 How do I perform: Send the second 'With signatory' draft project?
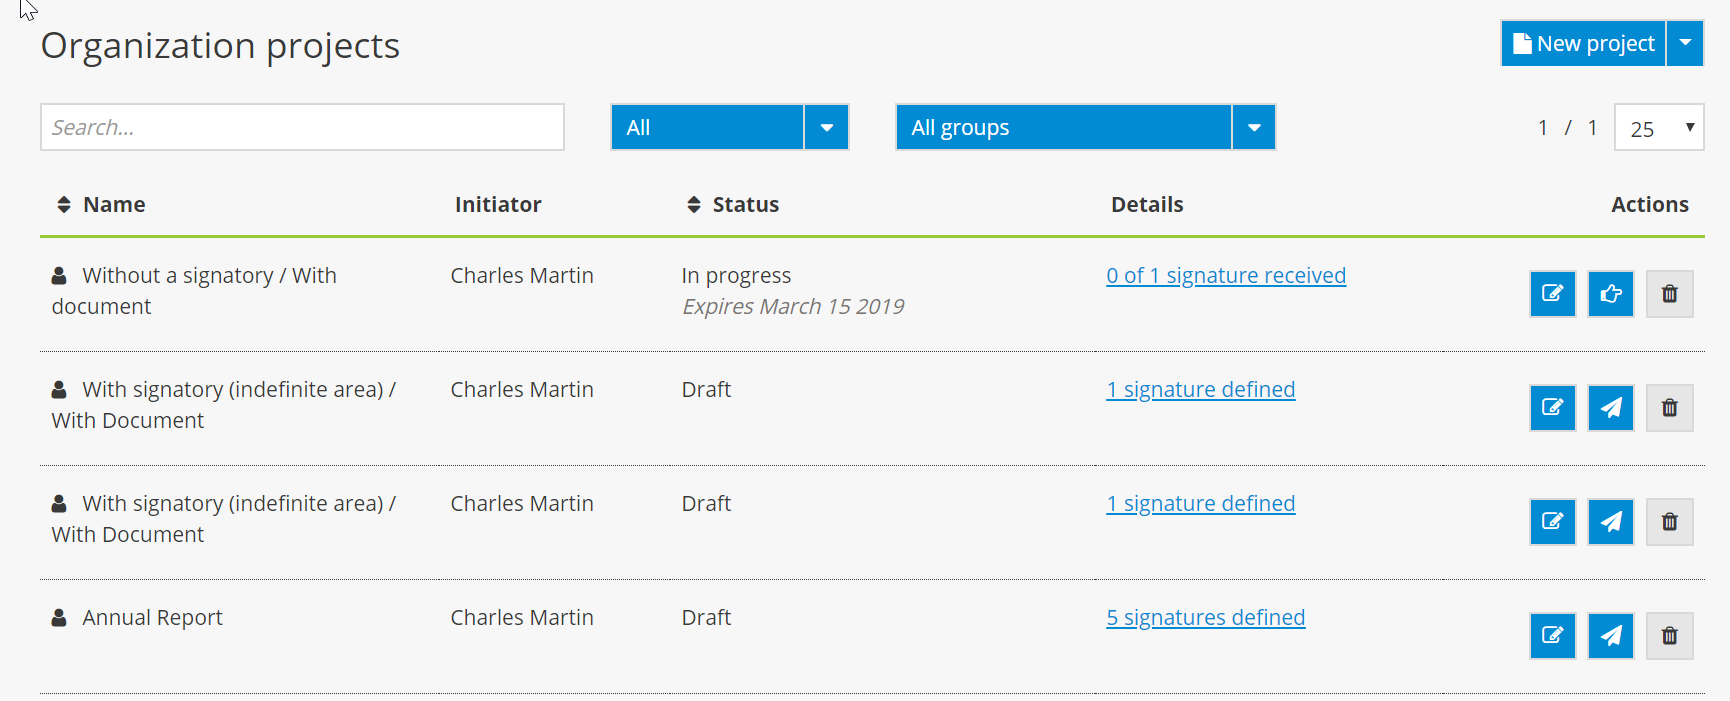(x=1610, y=521)
